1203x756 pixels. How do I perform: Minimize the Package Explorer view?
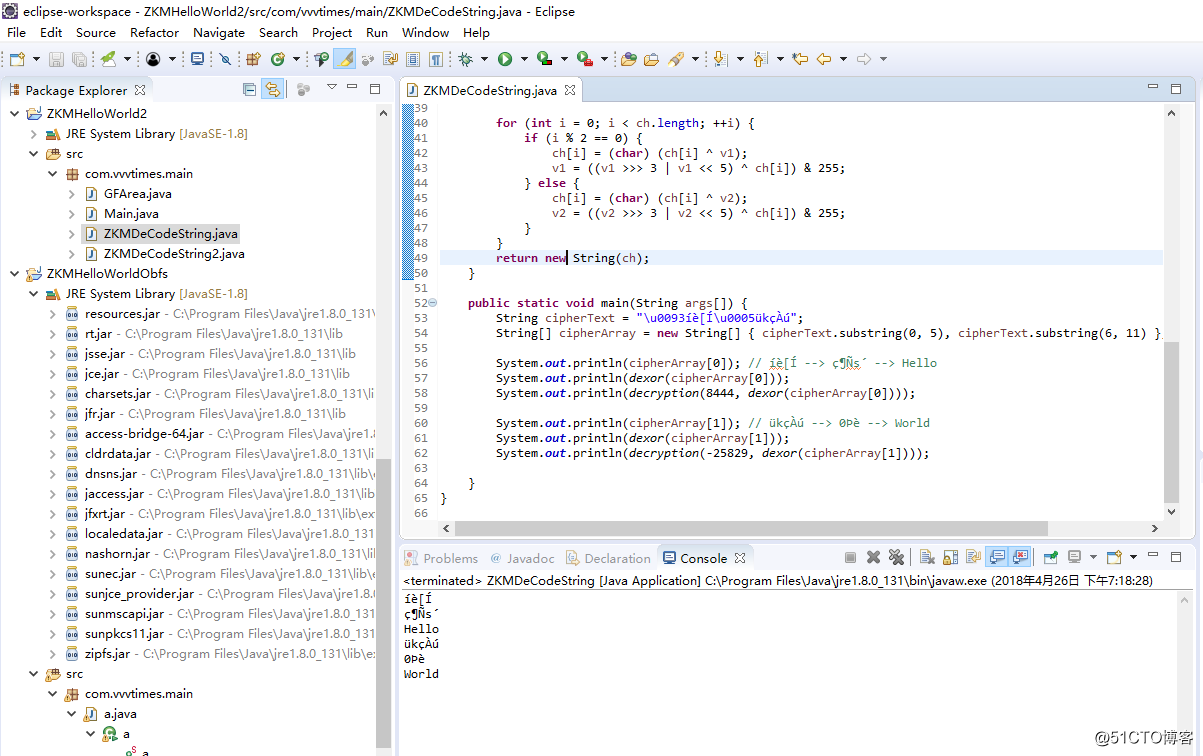(352, 88)
